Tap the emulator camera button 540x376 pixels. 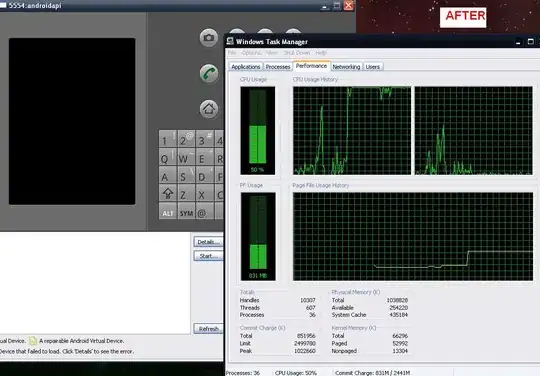(209, 38)
